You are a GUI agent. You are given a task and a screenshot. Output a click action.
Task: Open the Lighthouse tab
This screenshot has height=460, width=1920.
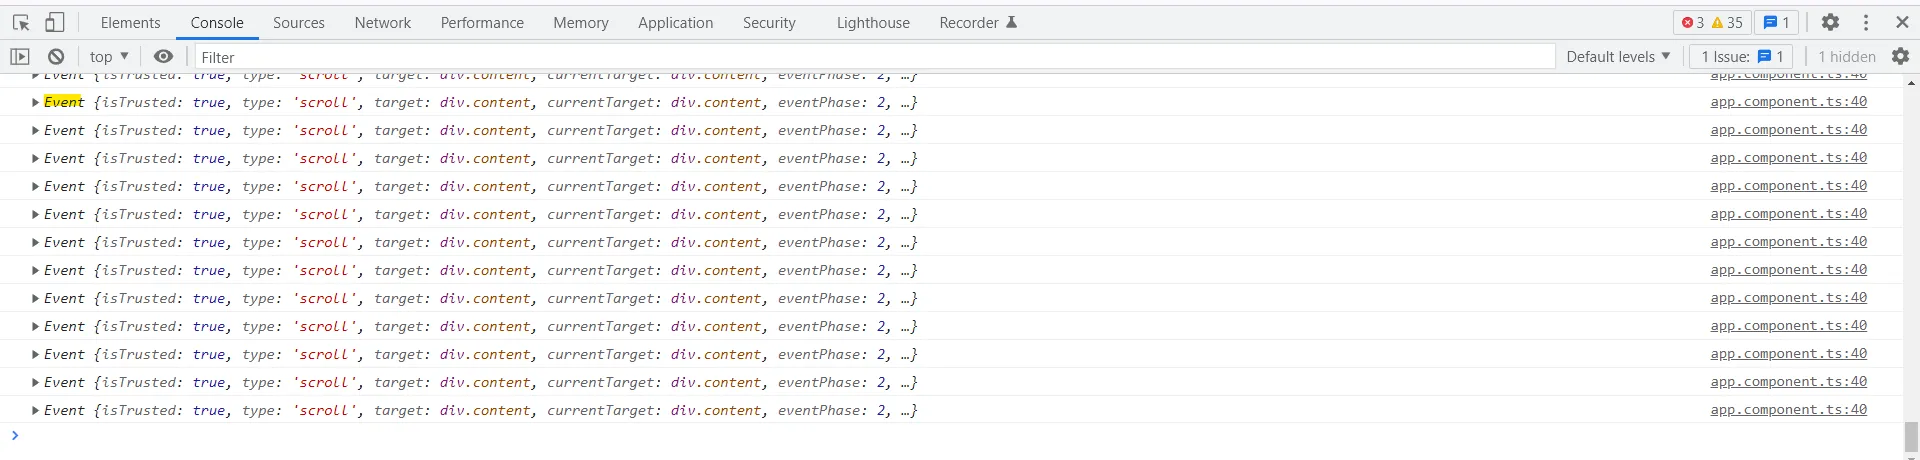(872, 22)
